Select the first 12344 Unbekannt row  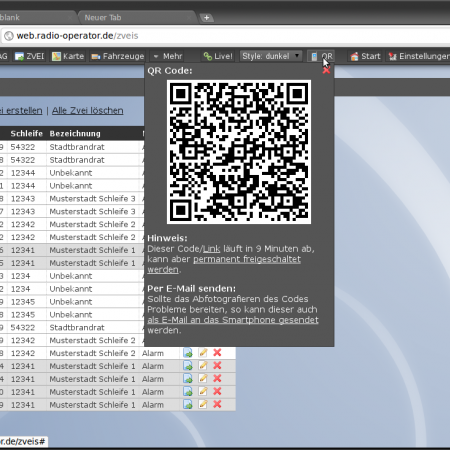(x=72, y=173)
